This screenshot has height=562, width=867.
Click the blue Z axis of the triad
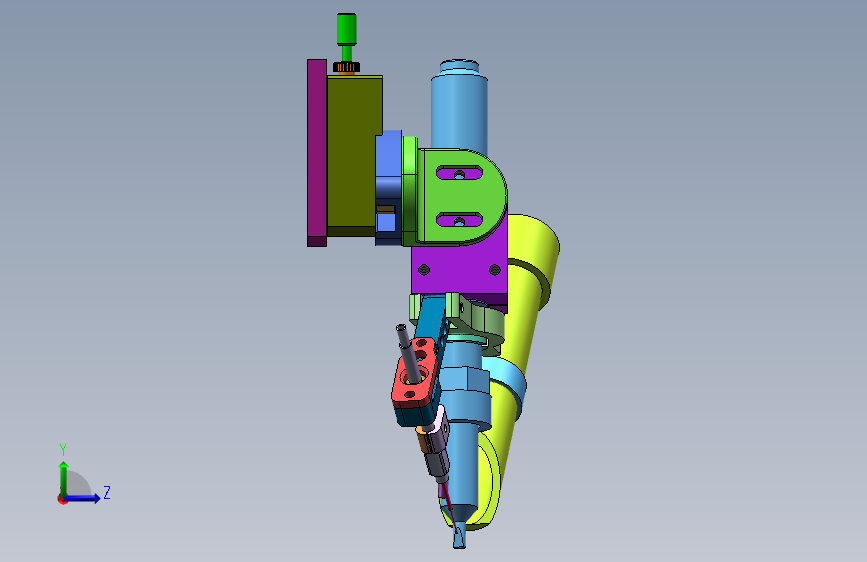(82, 498)
